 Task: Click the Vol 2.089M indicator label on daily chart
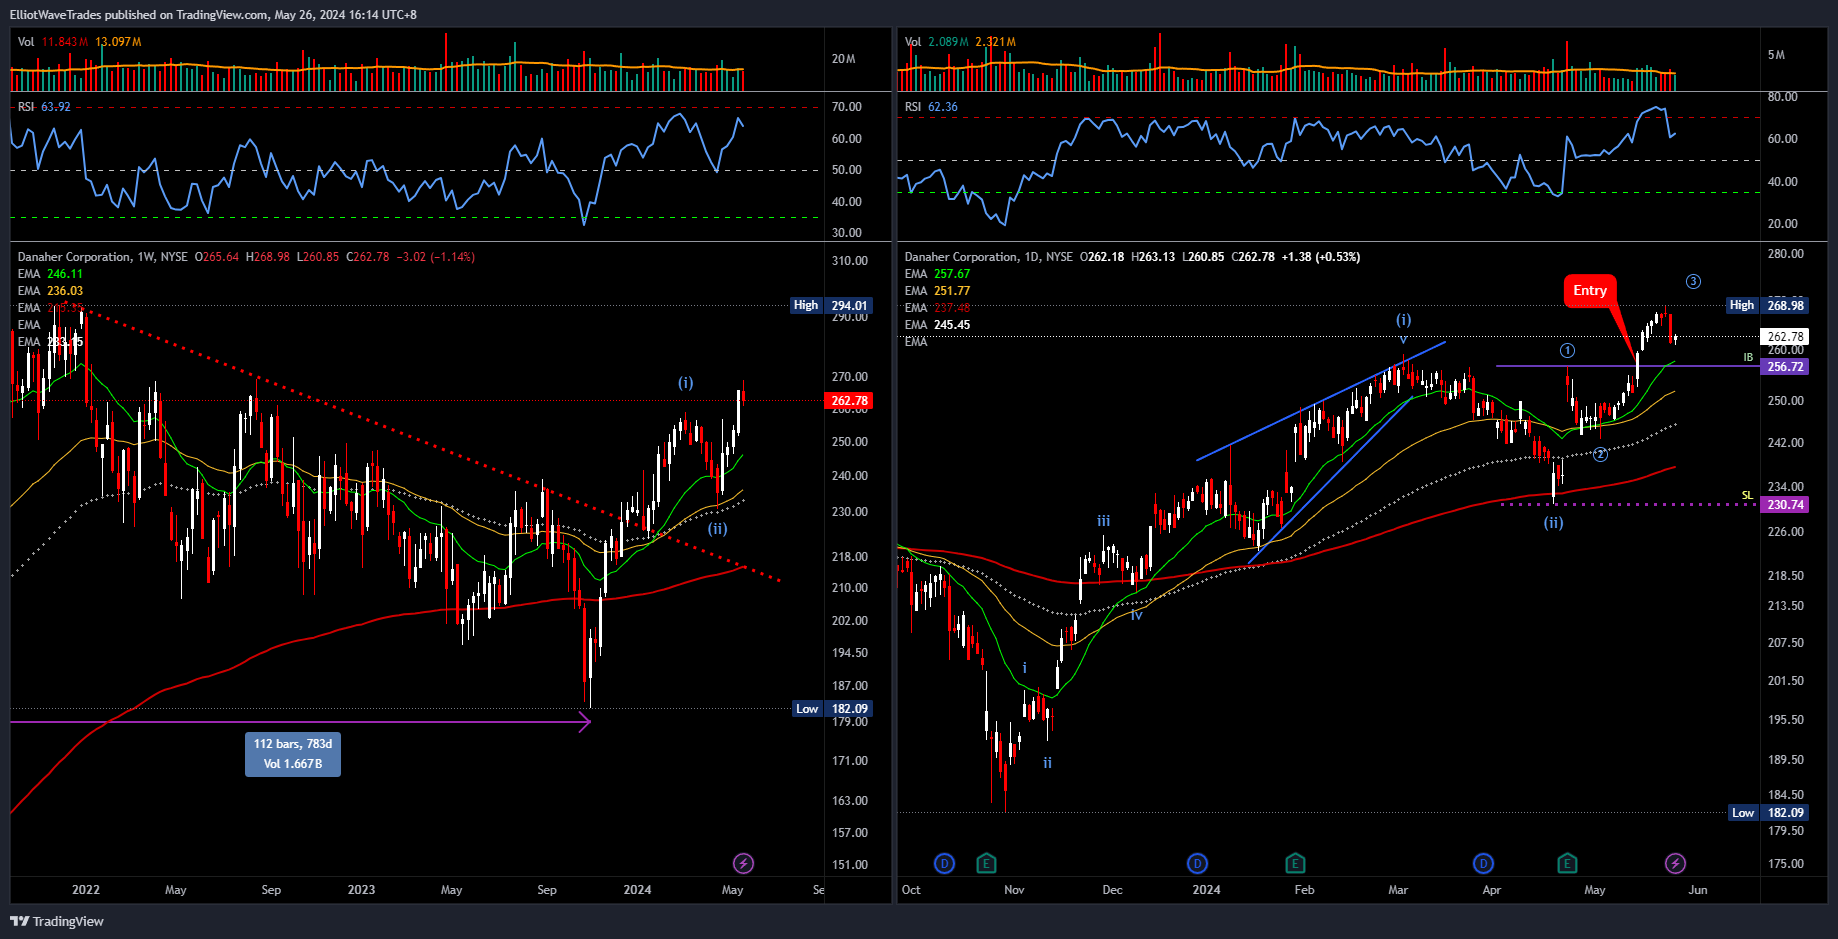coord(937,42)
